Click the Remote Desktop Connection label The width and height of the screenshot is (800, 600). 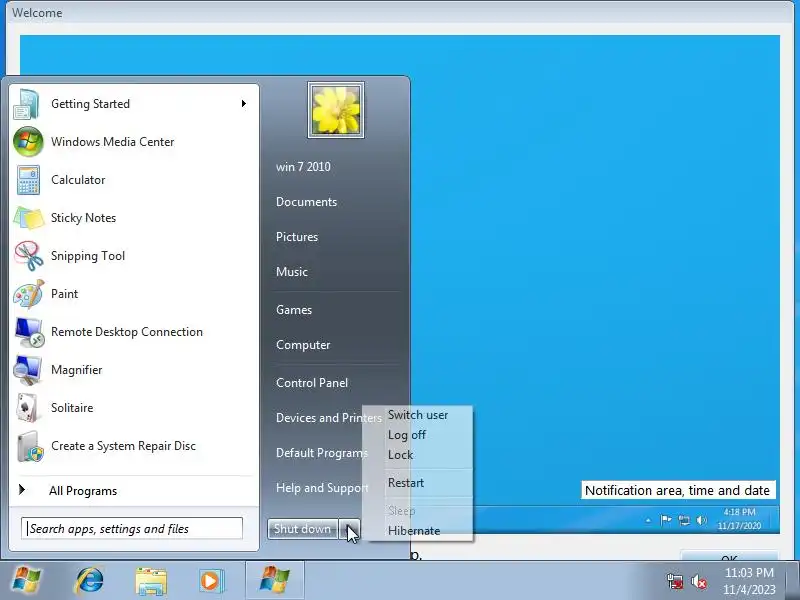point(127,332)
